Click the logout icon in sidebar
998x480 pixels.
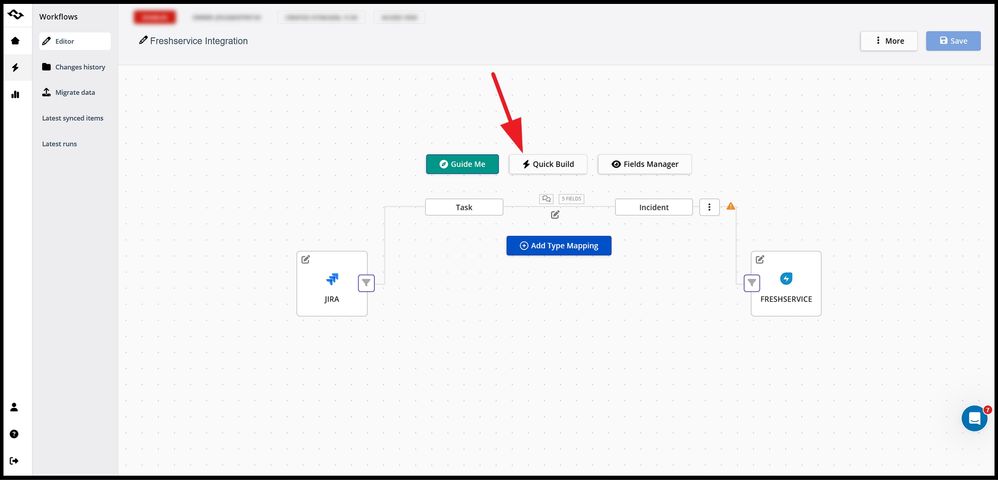pos(14,461)
